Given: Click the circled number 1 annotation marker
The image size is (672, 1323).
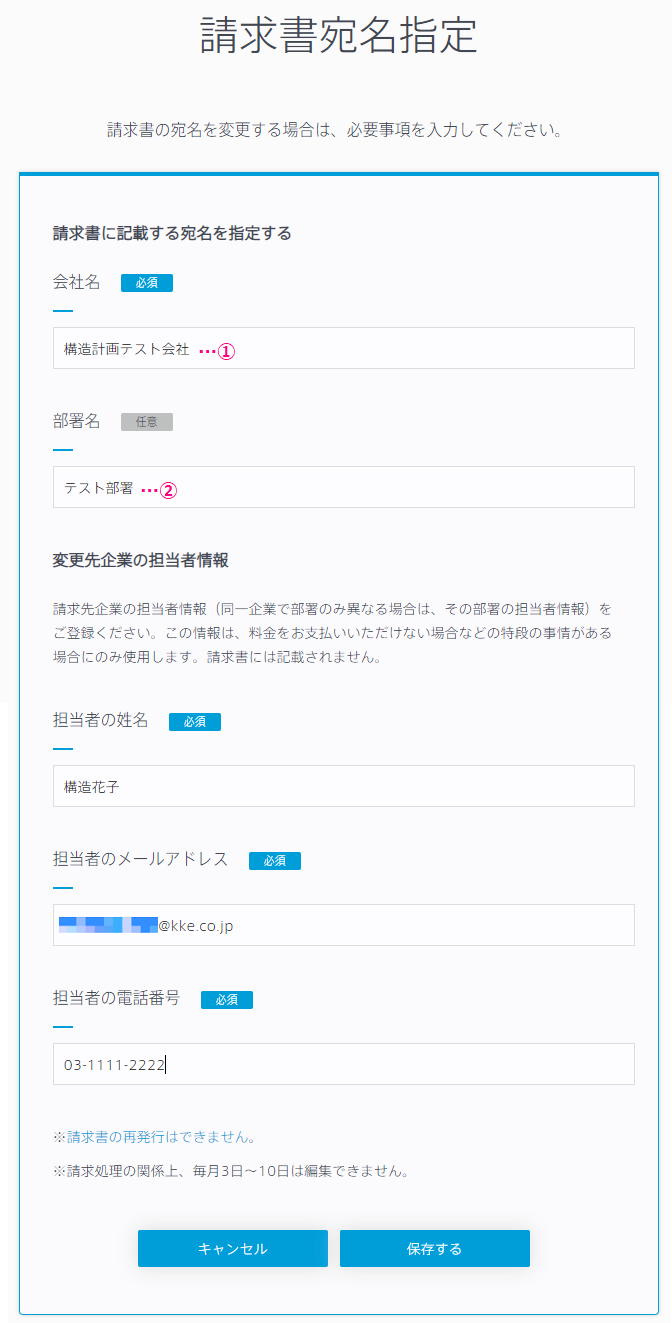Looking at the screenshot, I should pos(227,351).
